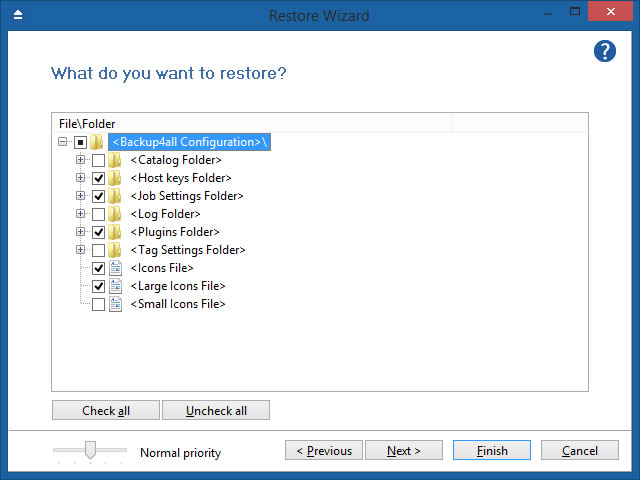Uncheck the Icons File checkbox
640x480 pixels.
click(x=98, y=268)
